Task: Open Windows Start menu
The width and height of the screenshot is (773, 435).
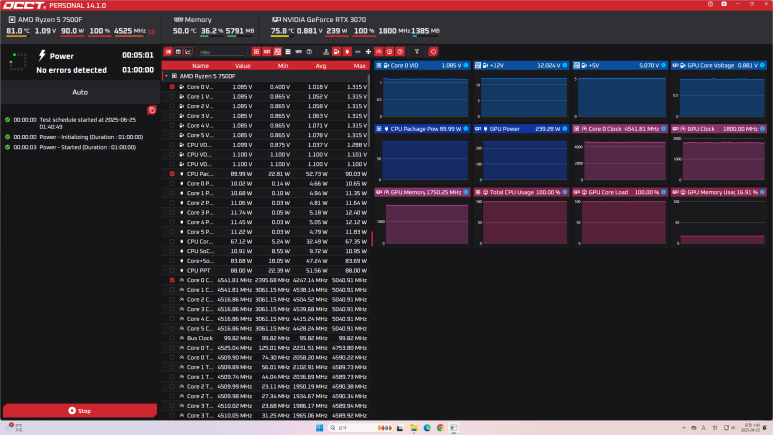Action: coord(319,428)
